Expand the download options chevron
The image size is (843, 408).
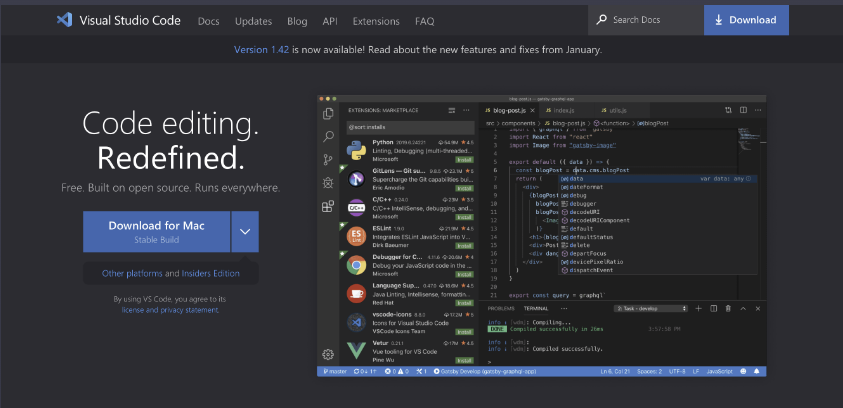tap(245, 232)
